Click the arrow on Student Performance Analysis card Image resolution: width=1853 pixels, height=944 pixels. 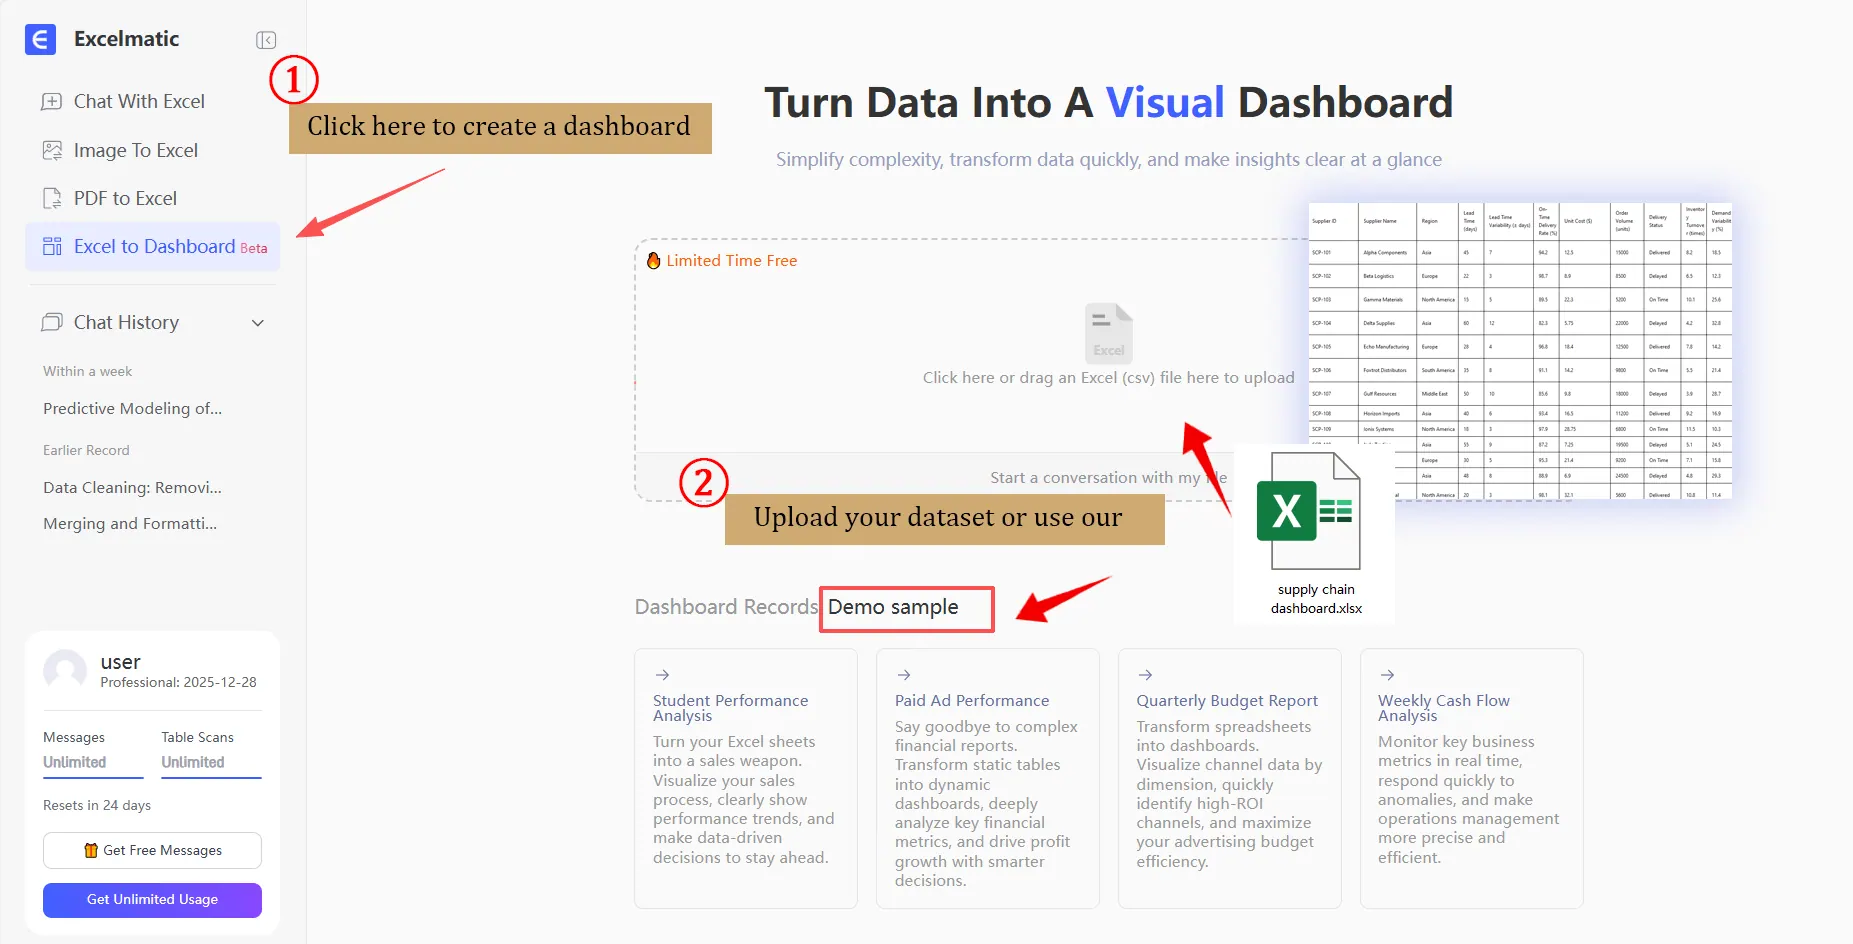pyautogui.click(x=662, y=674)
